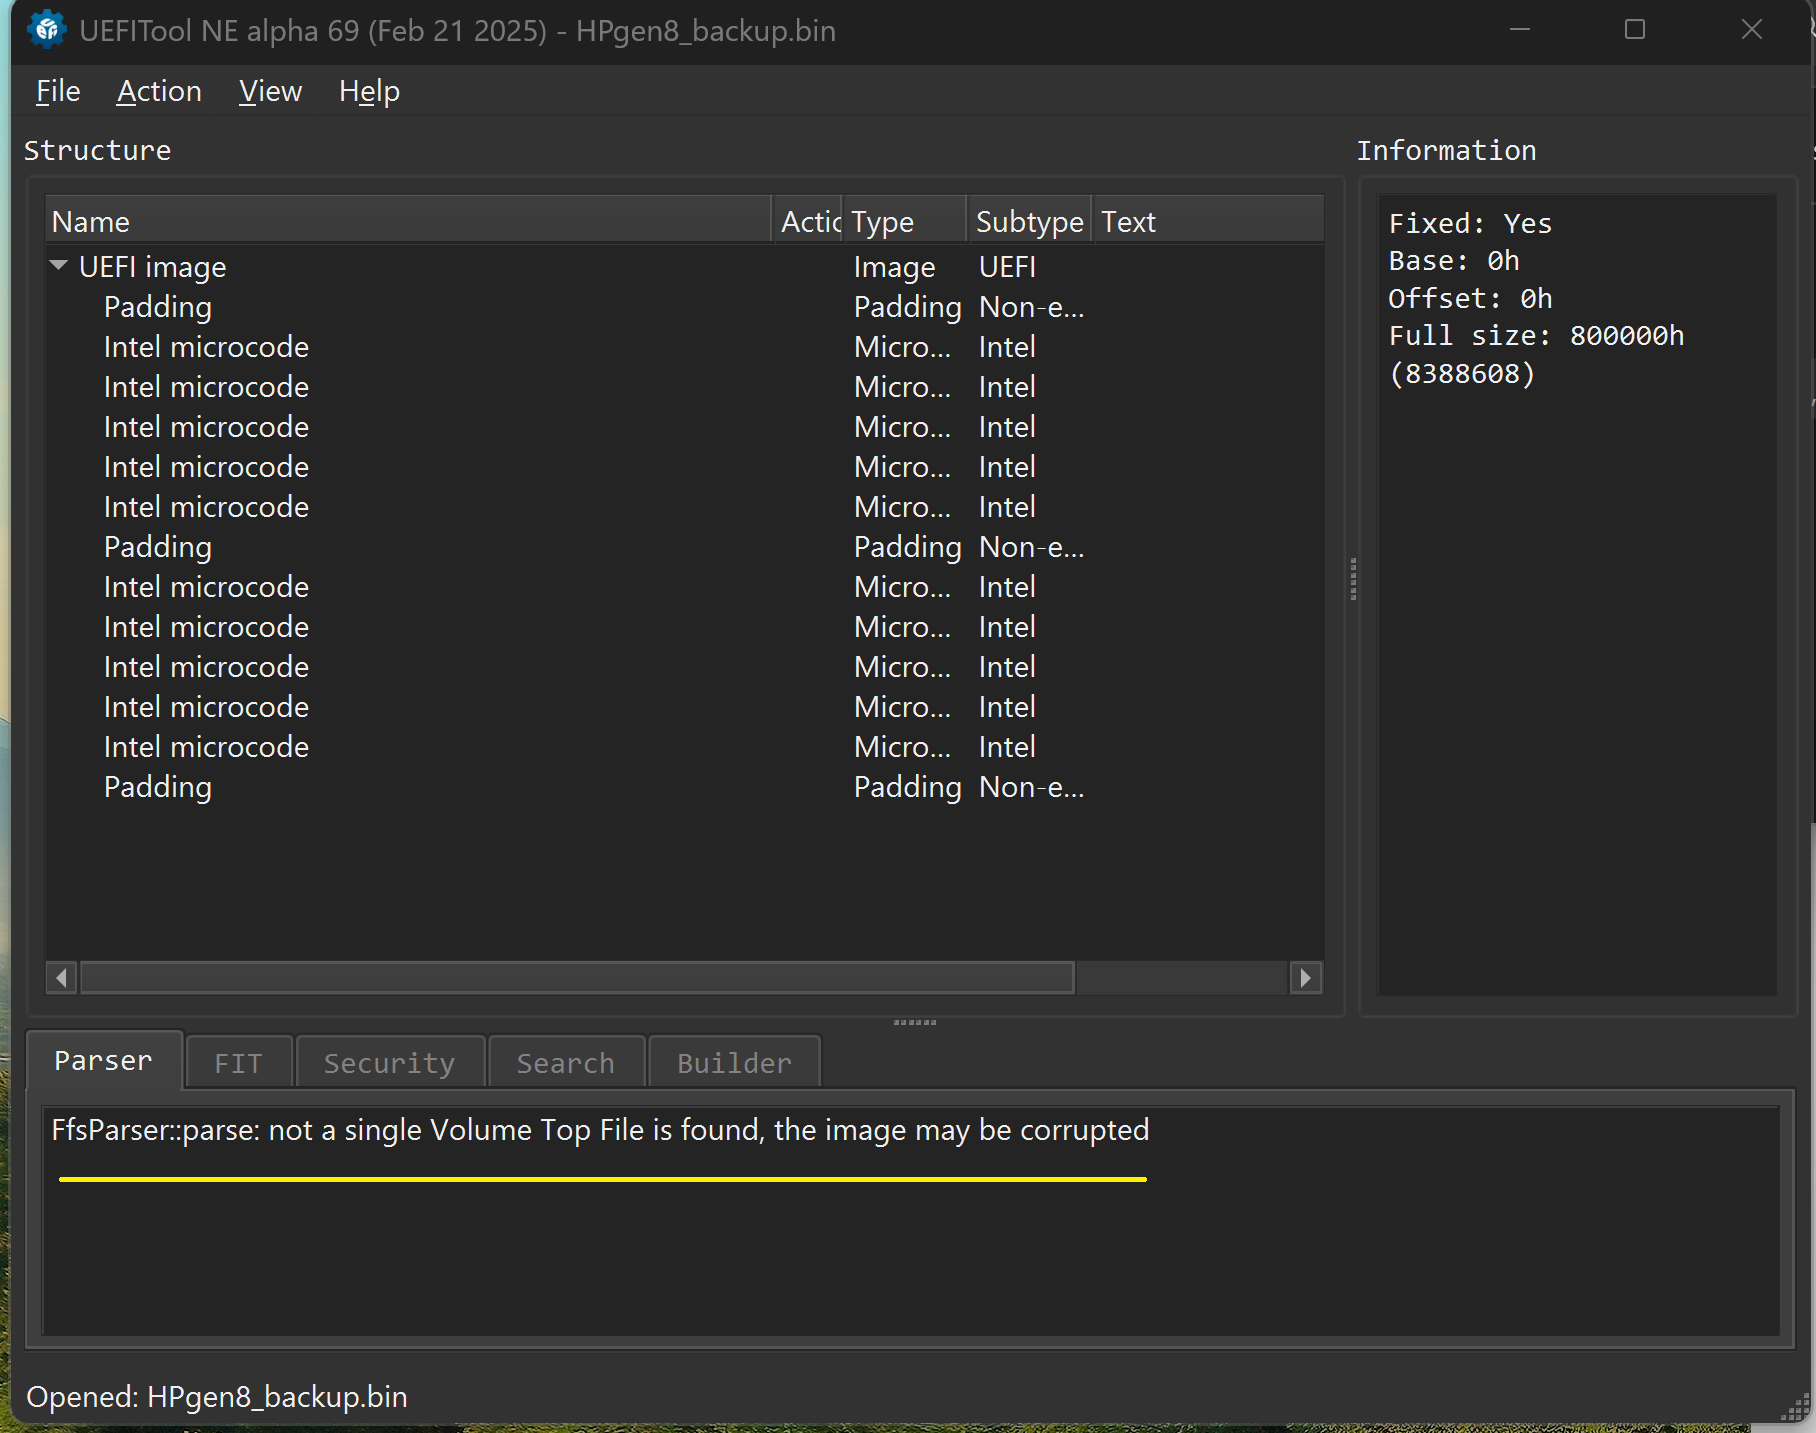1816x1433 pixels.
Task: Open the Action menu
Action: [159, 91]
